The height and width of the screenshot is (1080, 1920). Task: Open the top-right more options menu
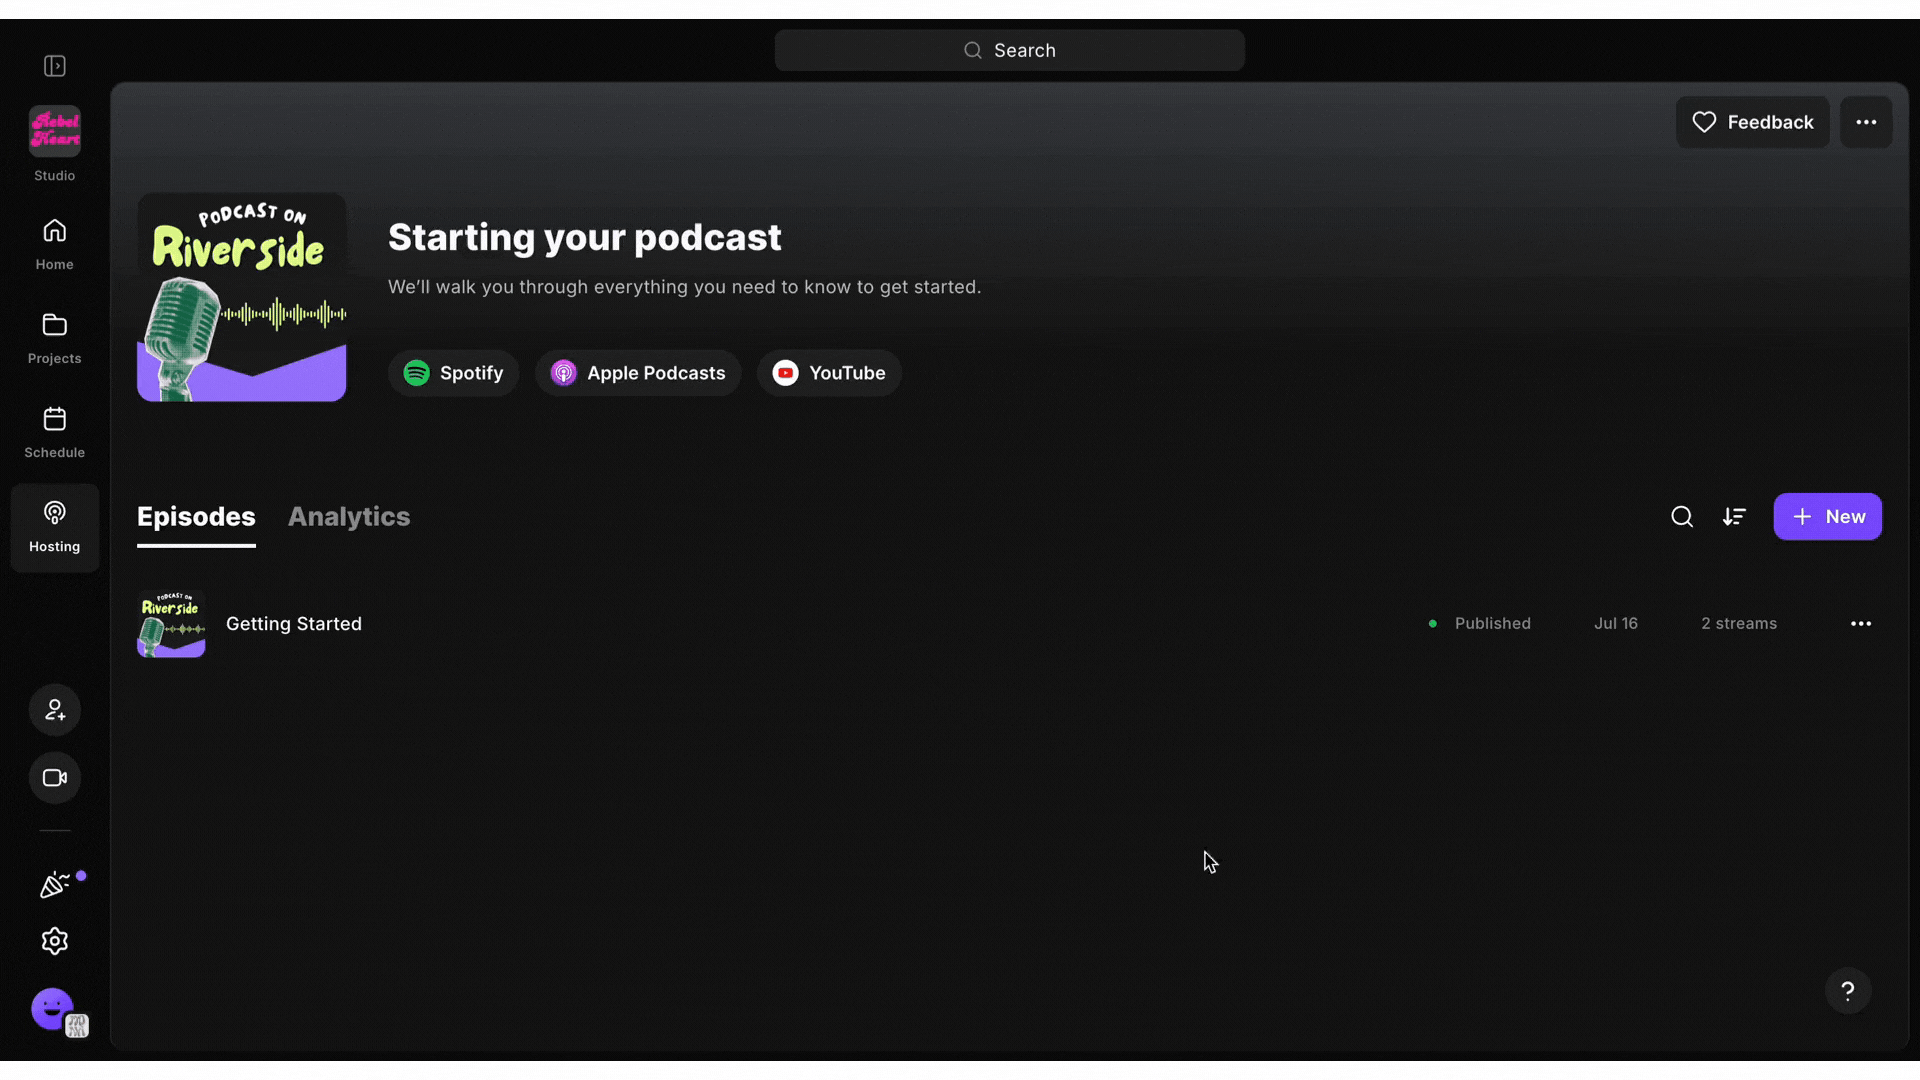point(1867,122)
